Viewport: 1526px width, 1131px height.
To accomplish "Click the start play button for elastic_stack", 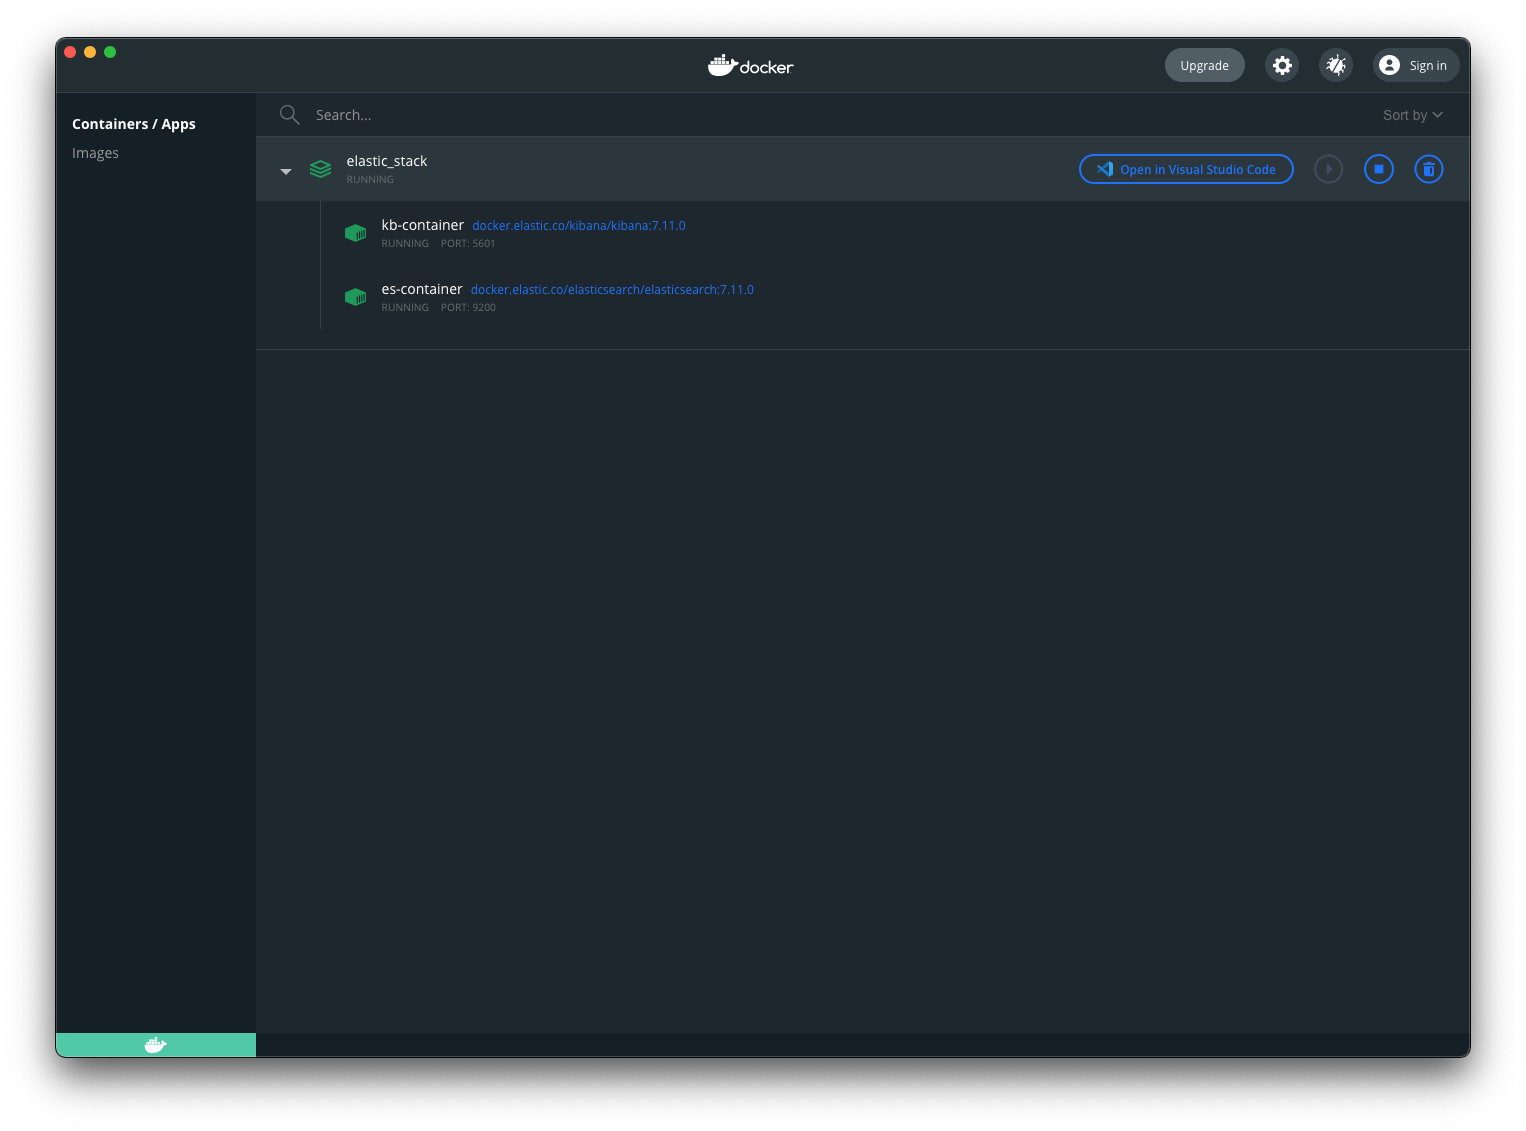I will coord(1328,170).
